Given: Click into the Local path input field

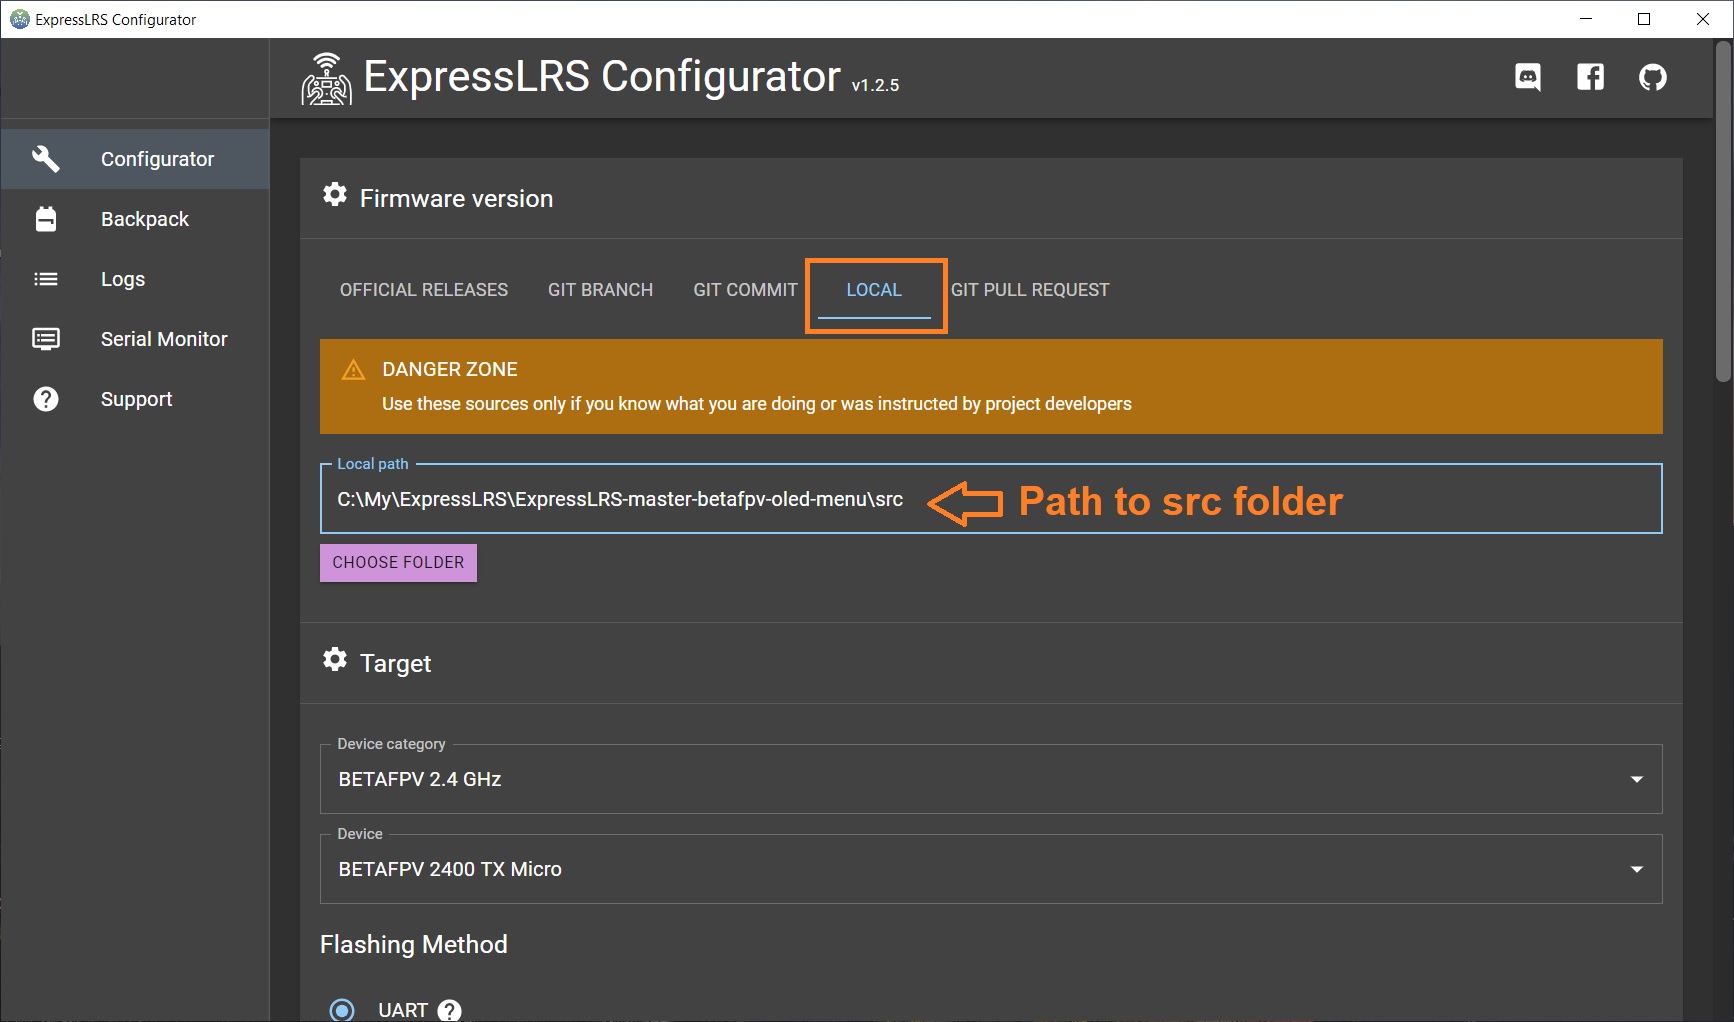Looking at the screenshot, I should pyautogui.click(x=991, y=499).
